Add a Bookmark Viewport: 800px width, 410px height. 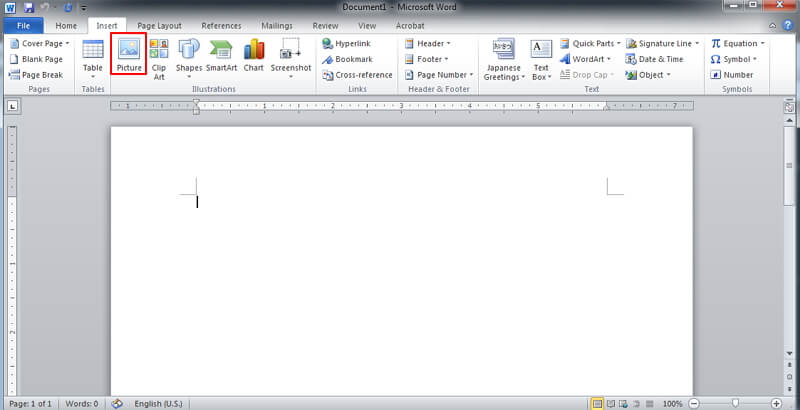pyautogui.click(x=347, y=59)
